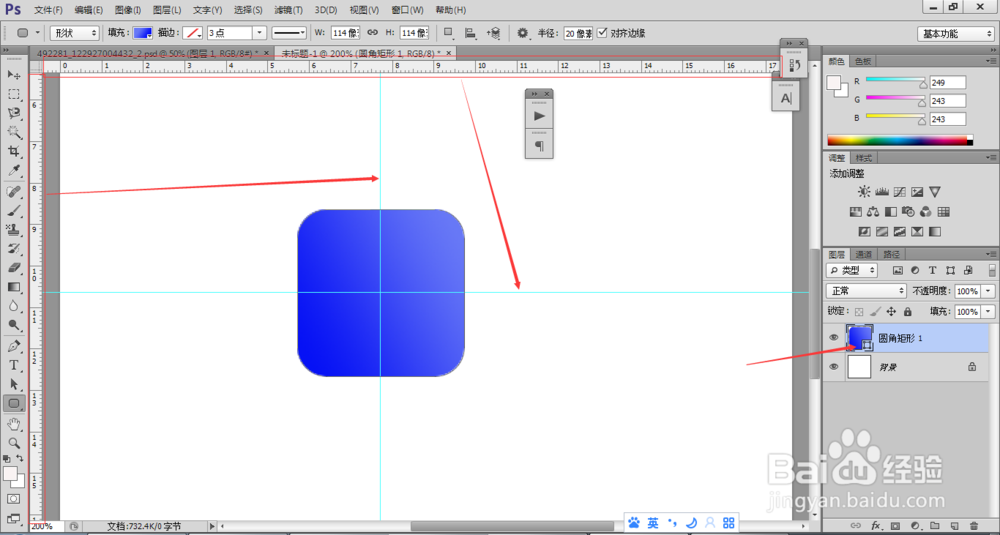The image size is (1000, 535).
Task: Select the Dodge tool
Action: pos(13,325)
